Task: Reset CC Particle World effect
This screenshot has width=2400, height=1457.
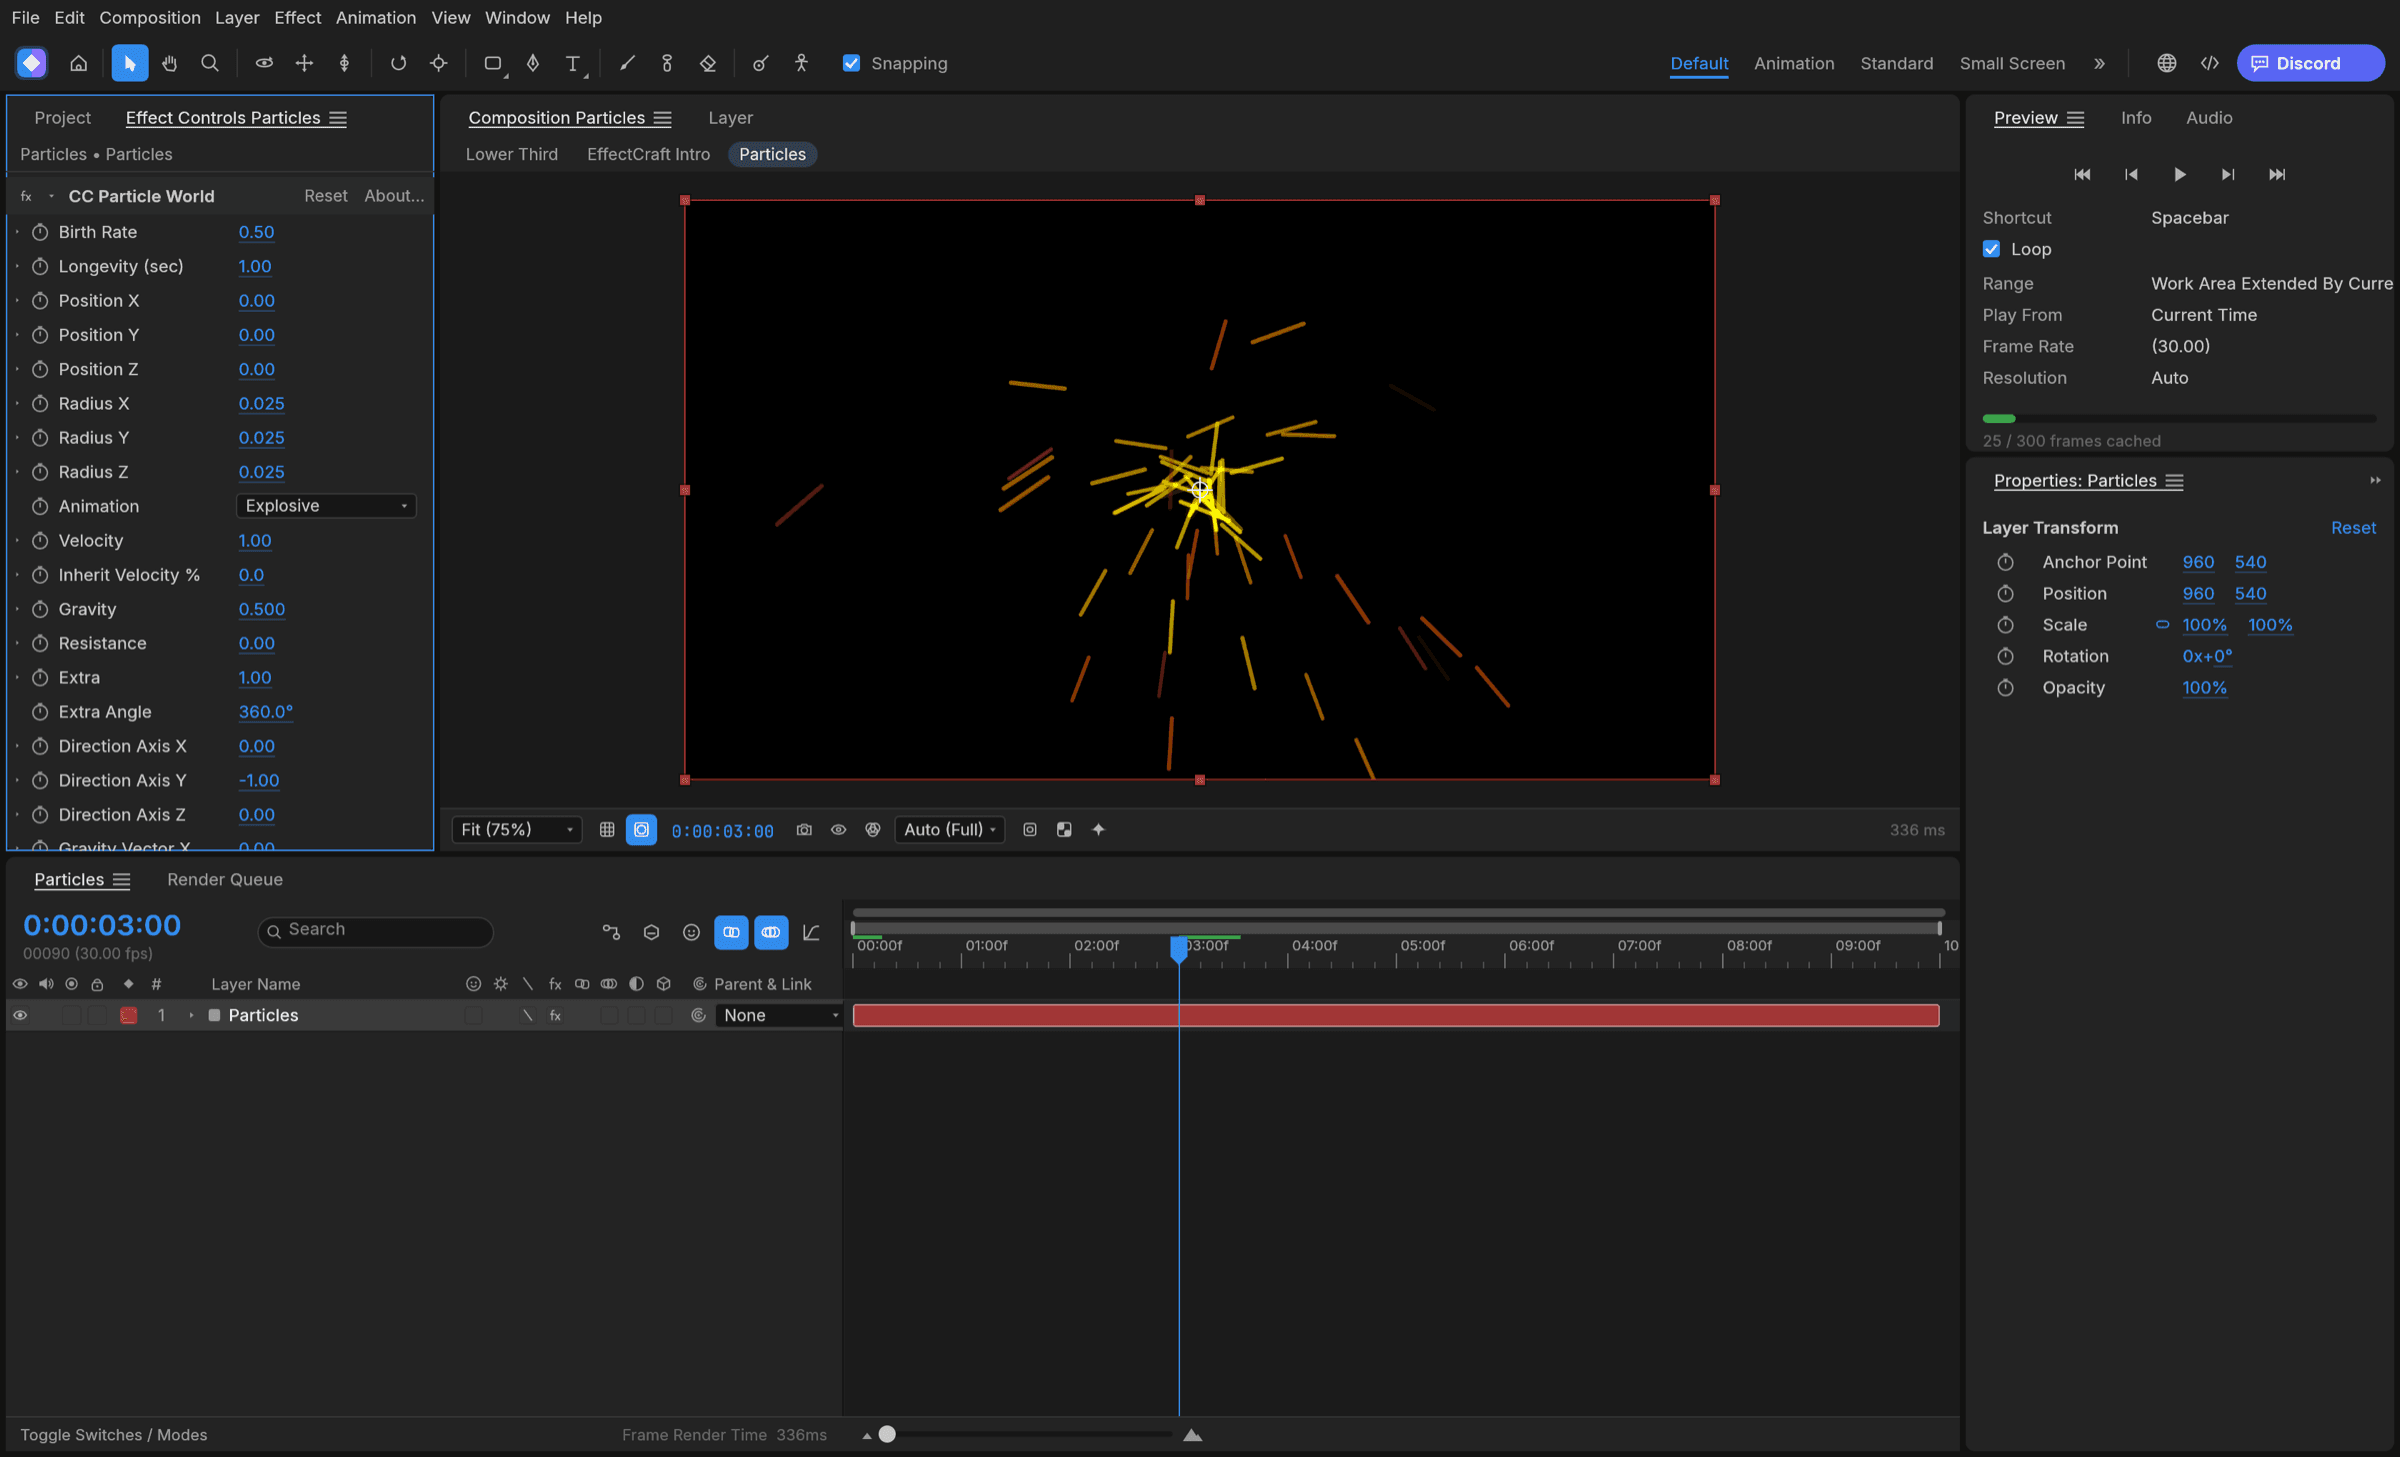Action: point(325,196)
